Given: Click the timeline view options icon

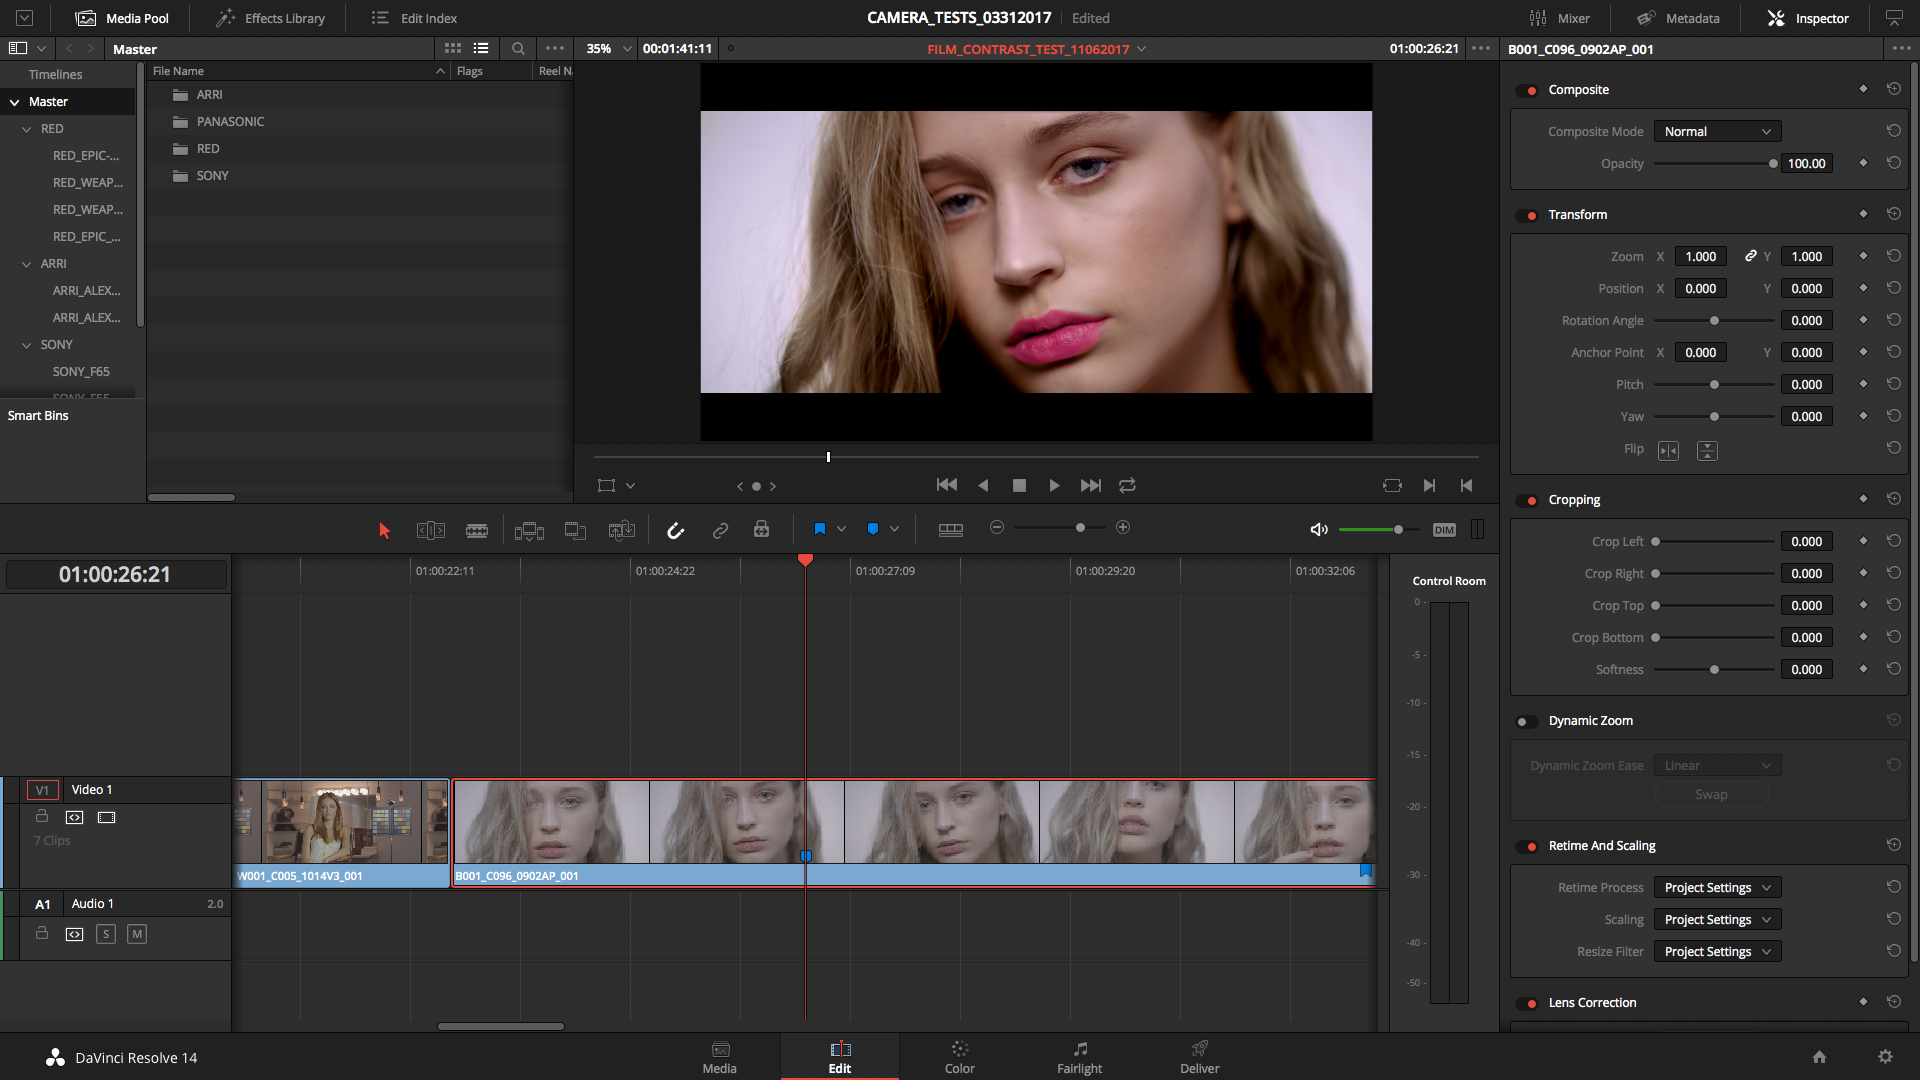Looking at the screenshot, I should pyautogui.click(x=951, y=530).
